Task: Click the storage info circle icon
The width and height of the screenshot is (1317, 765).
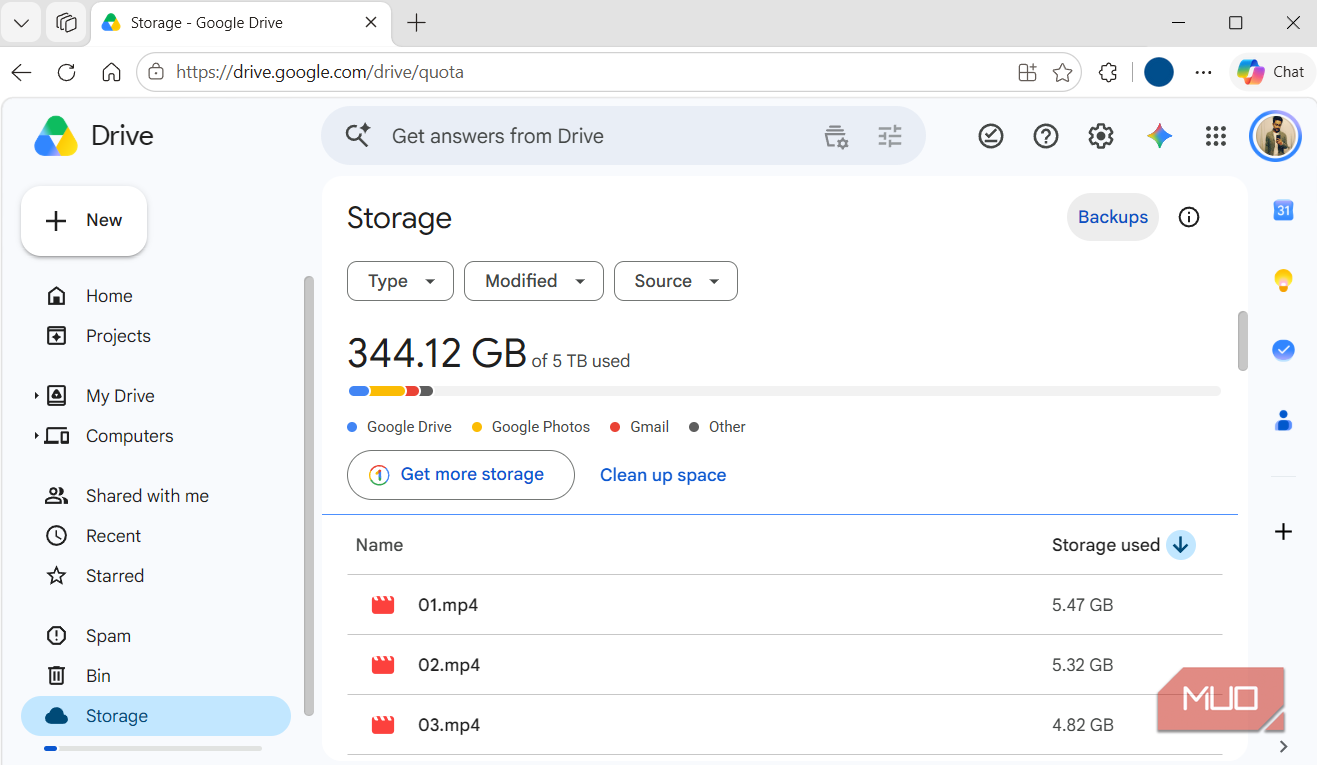Action: pyautogui.click(x=1189, y=217)
